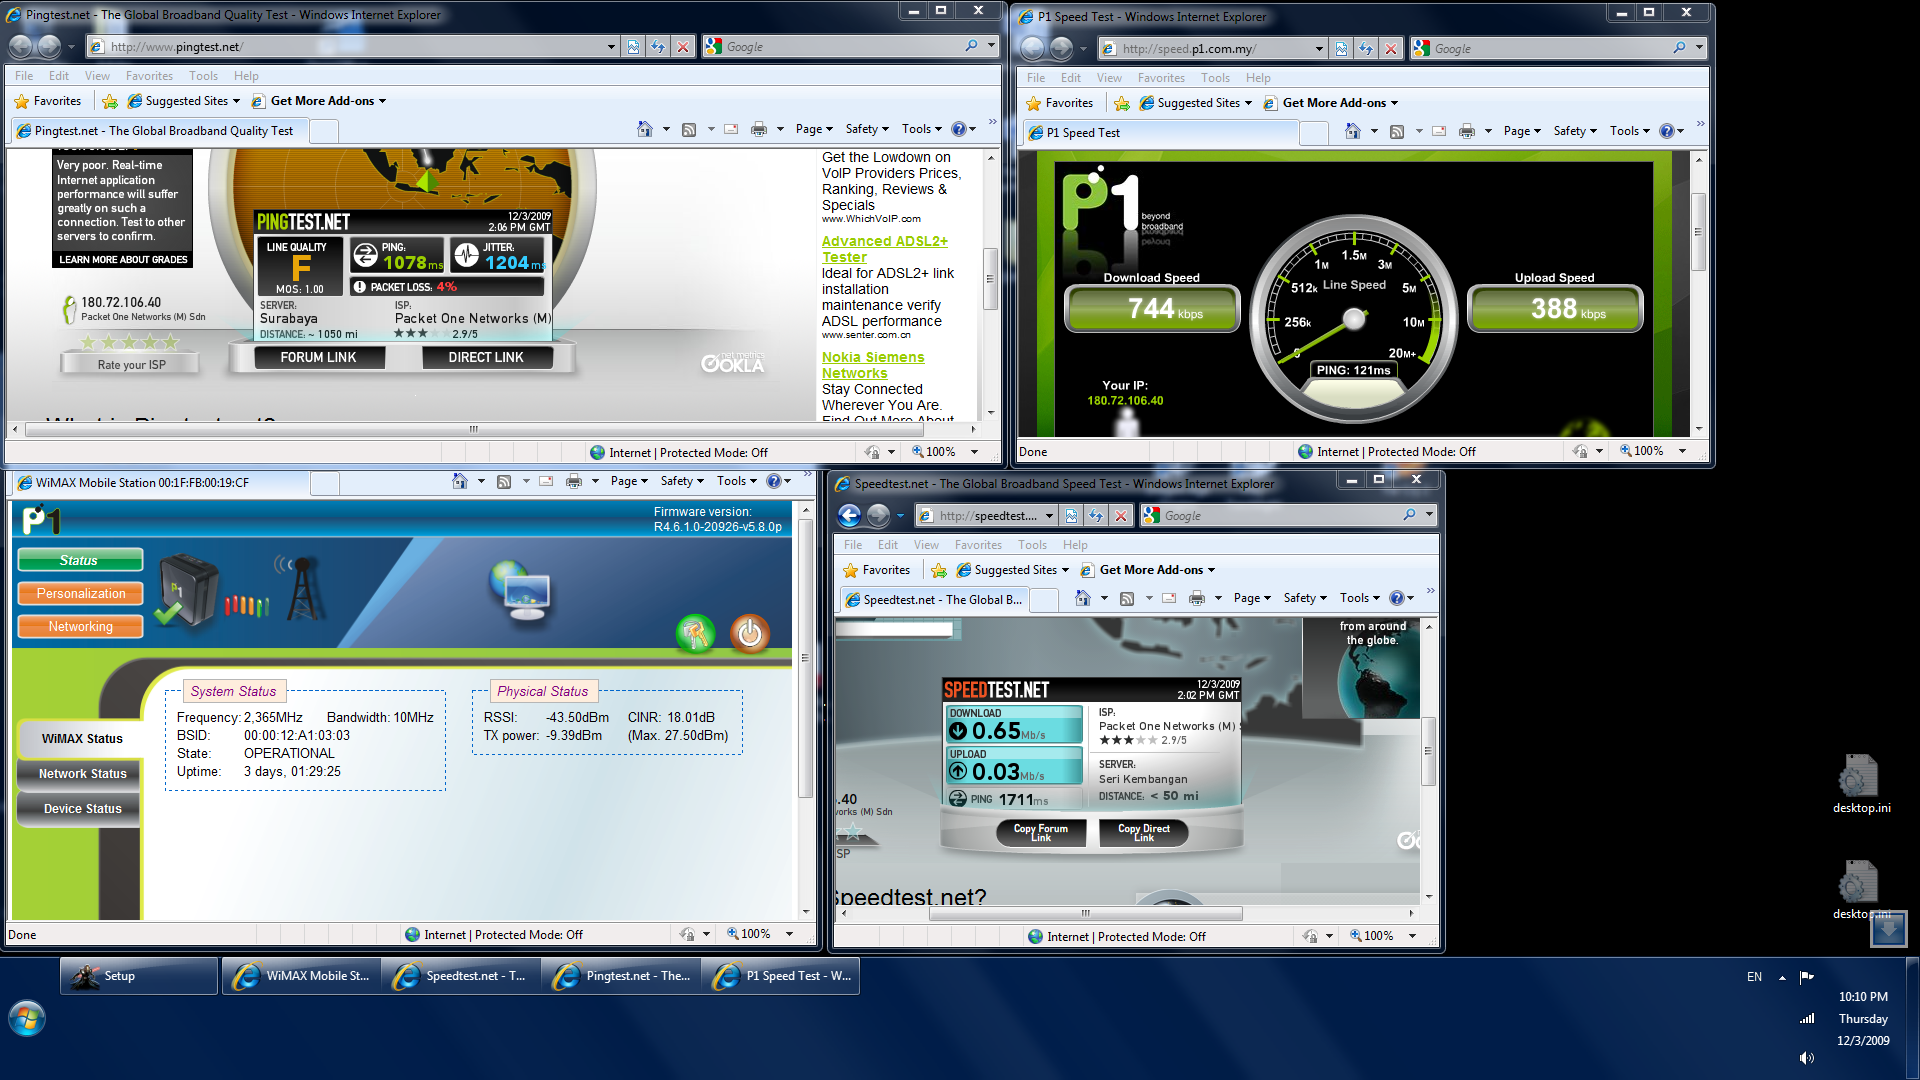Click the Back arrow in Speedtest.net window
This screenshot has height=1080, width=1920.
(849, 516)
